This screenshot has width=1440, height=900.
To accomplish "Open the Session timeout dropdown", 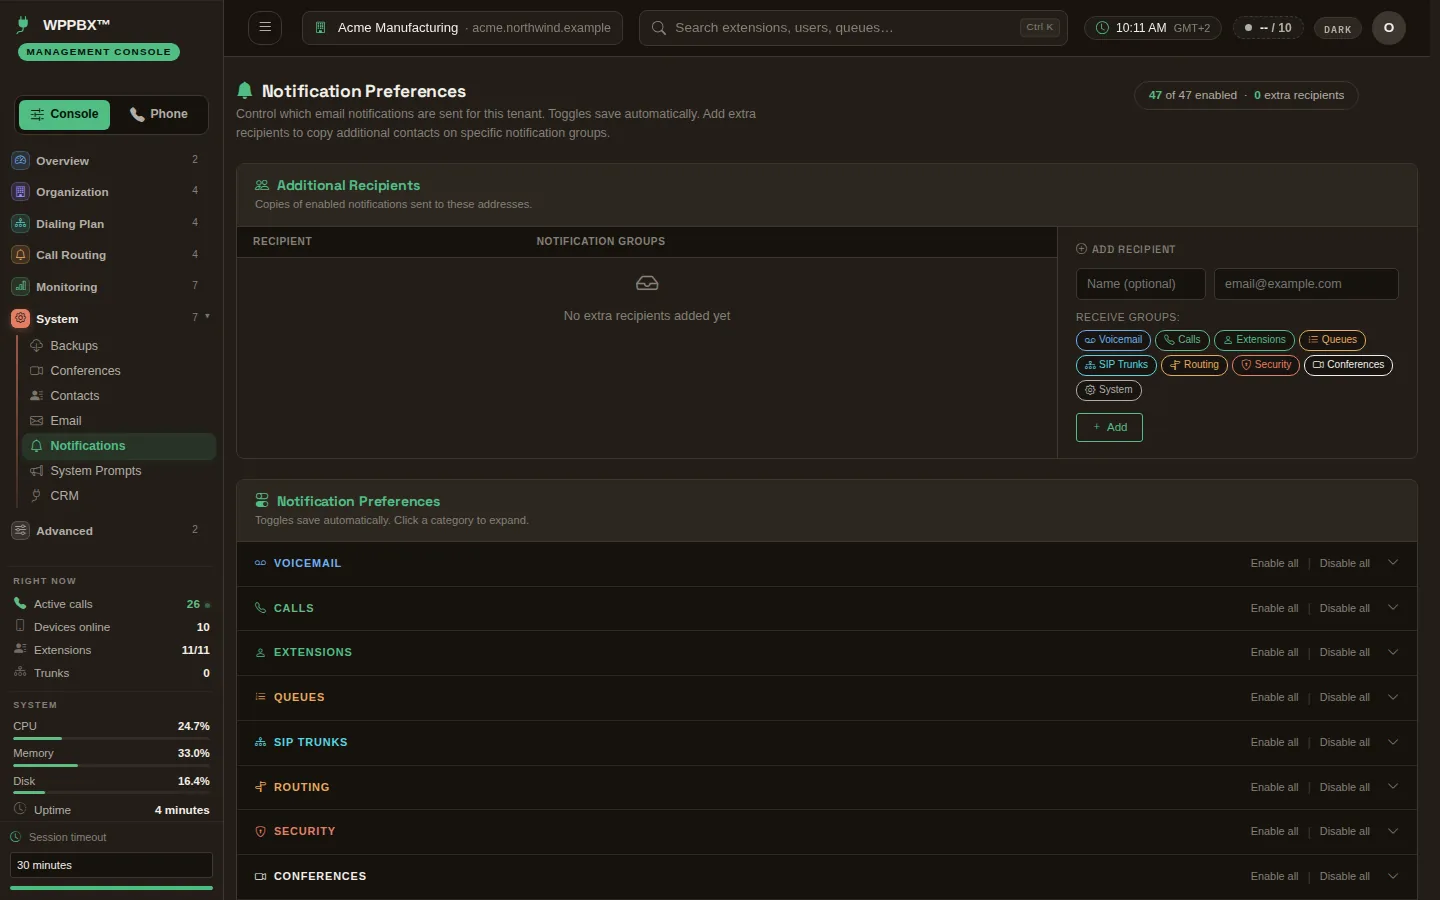I will point(111,865).
